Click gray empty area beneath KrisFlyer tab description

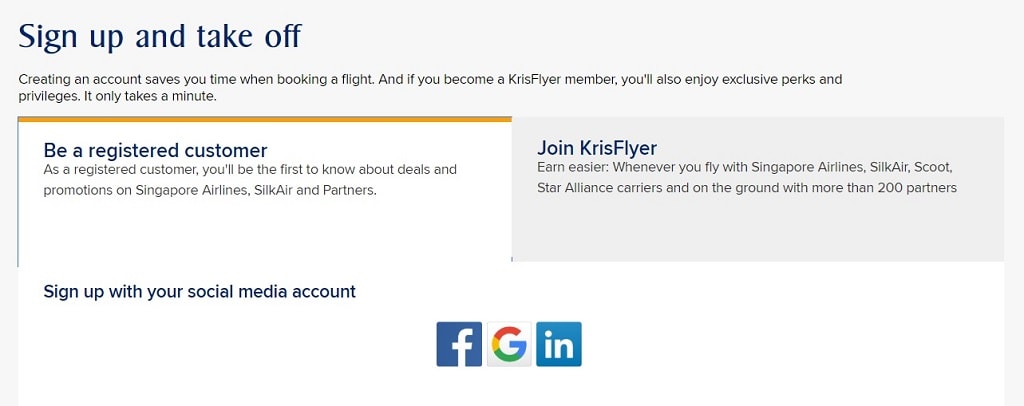coord(758,228)
